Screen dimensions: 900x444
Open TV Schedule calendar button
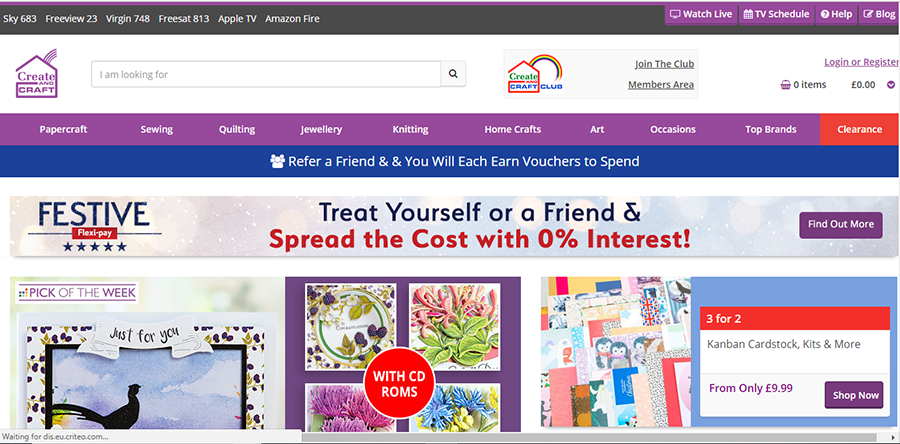(x=776, y=14)
